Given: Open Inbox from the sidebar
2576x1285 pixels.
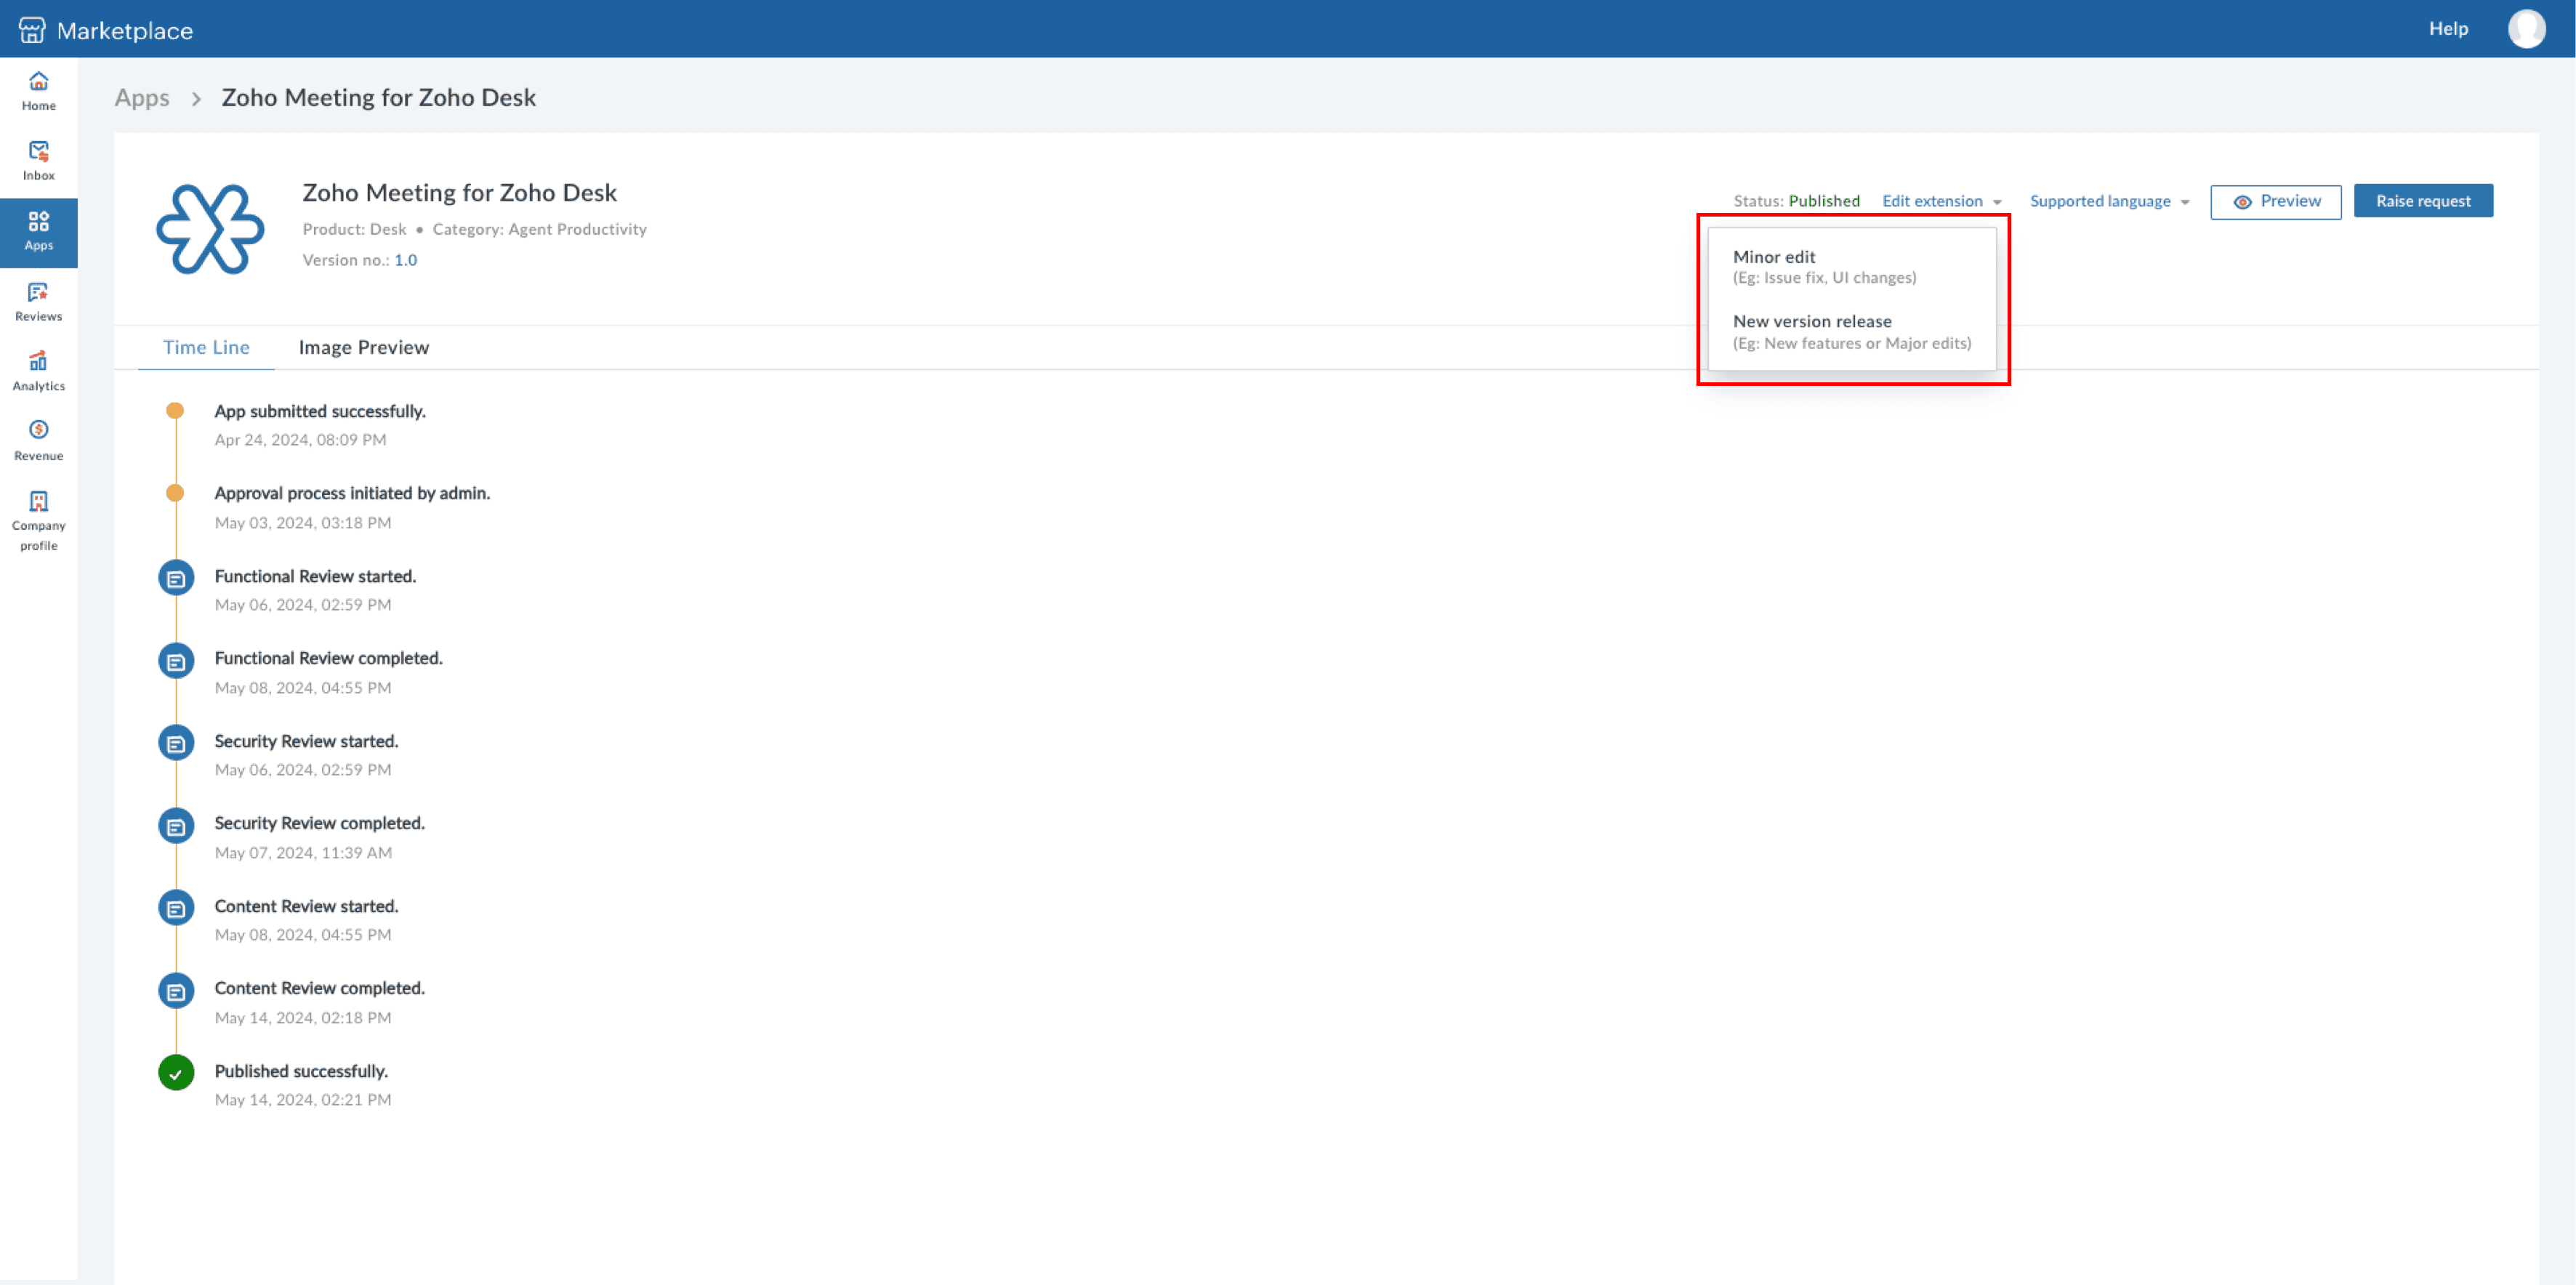Looking at the screenshot, I should click(x=39, y=161).
